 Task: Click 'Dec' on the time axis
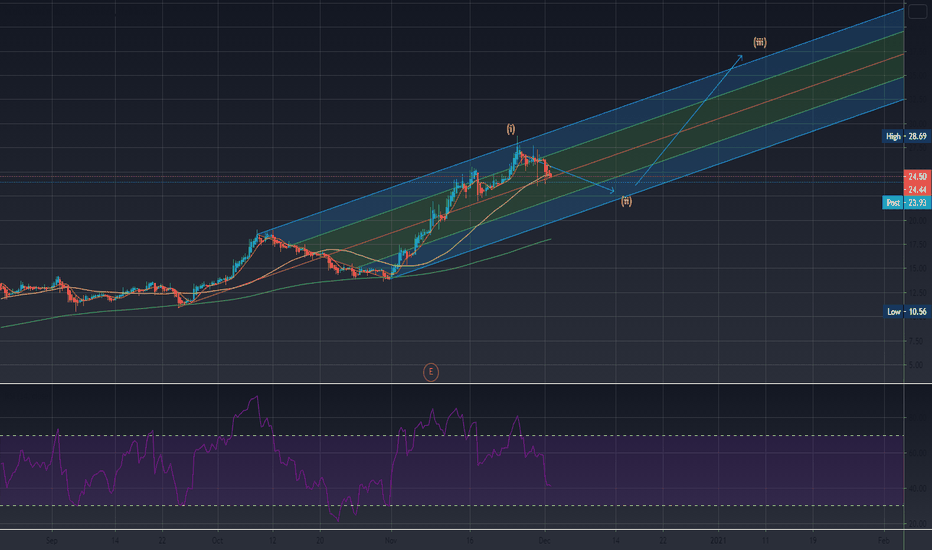(544, 540)
